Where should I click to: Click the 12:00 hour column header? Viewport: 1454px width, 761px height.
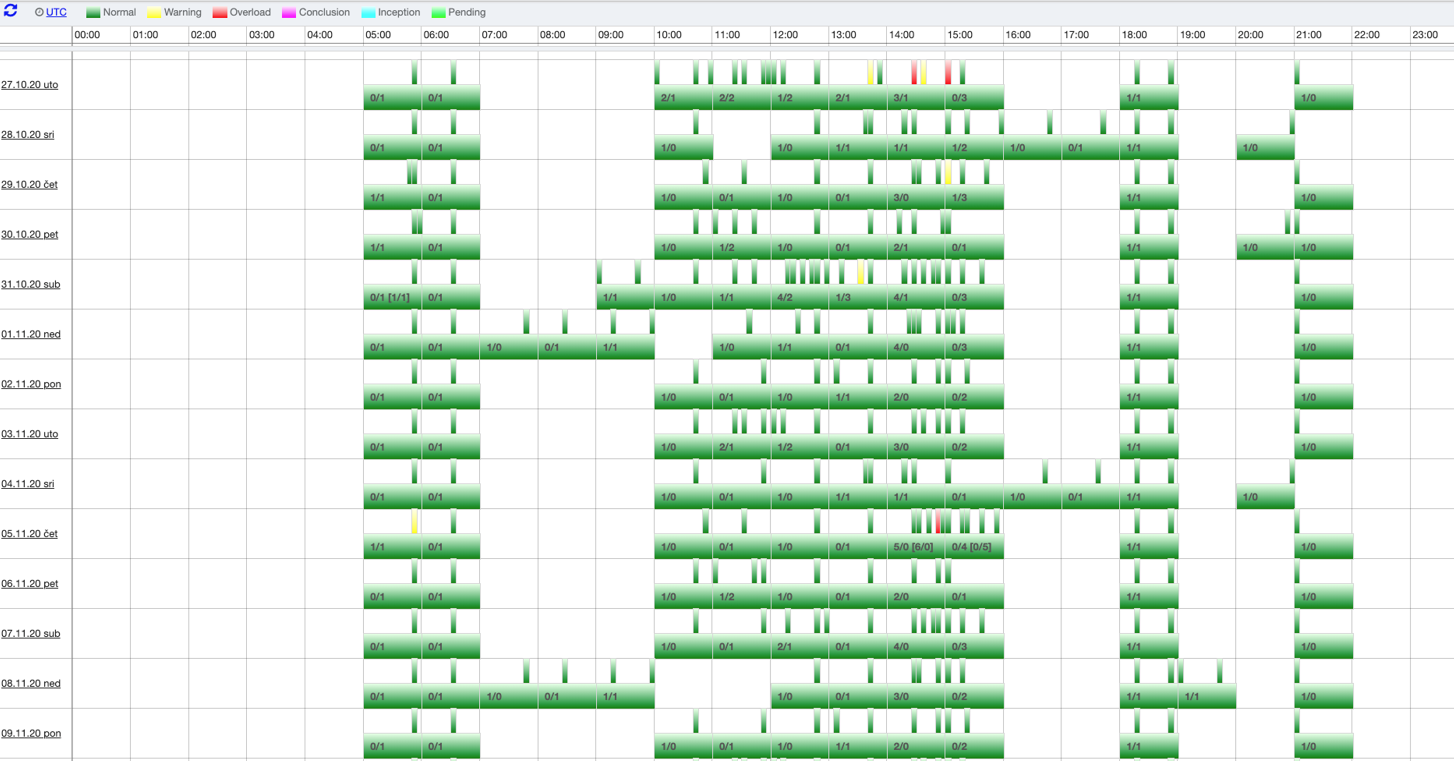click(x=785, y=35)
